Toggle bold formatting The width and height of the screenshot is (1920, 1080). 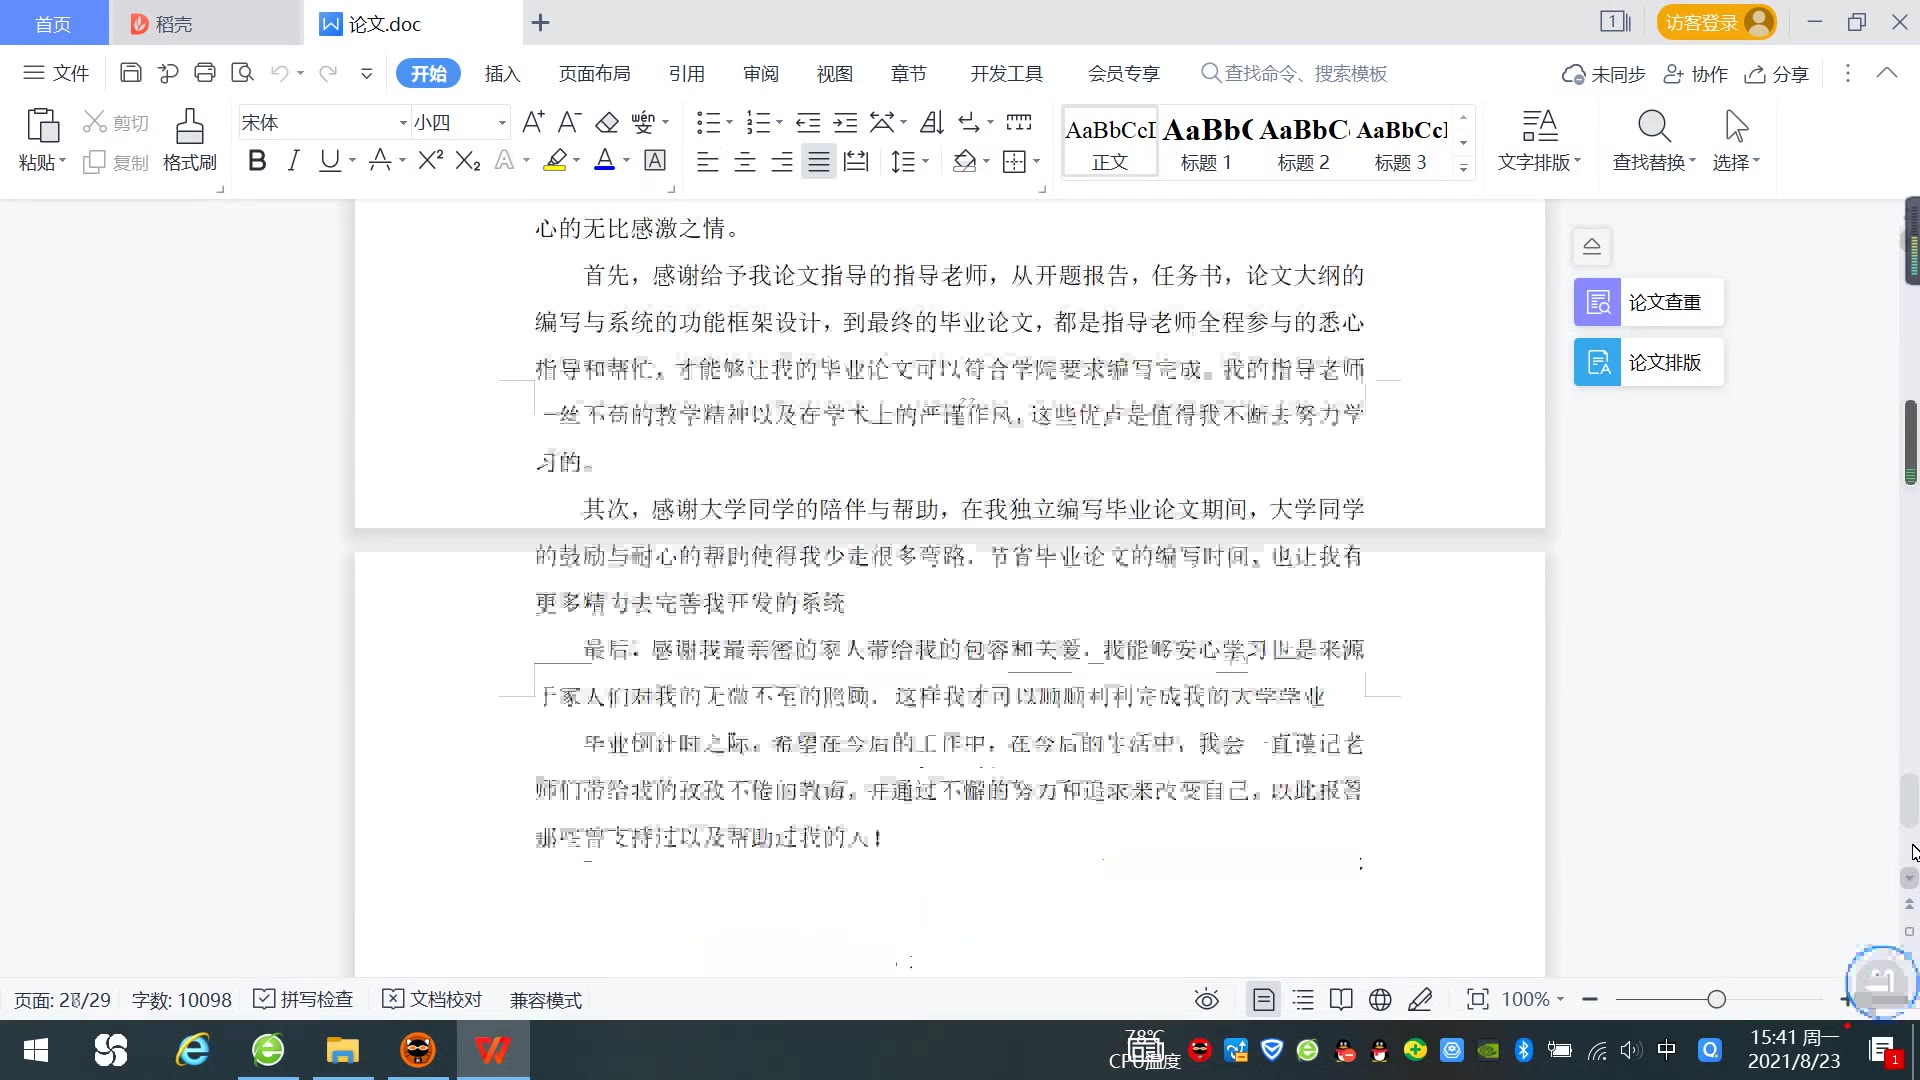257,161
